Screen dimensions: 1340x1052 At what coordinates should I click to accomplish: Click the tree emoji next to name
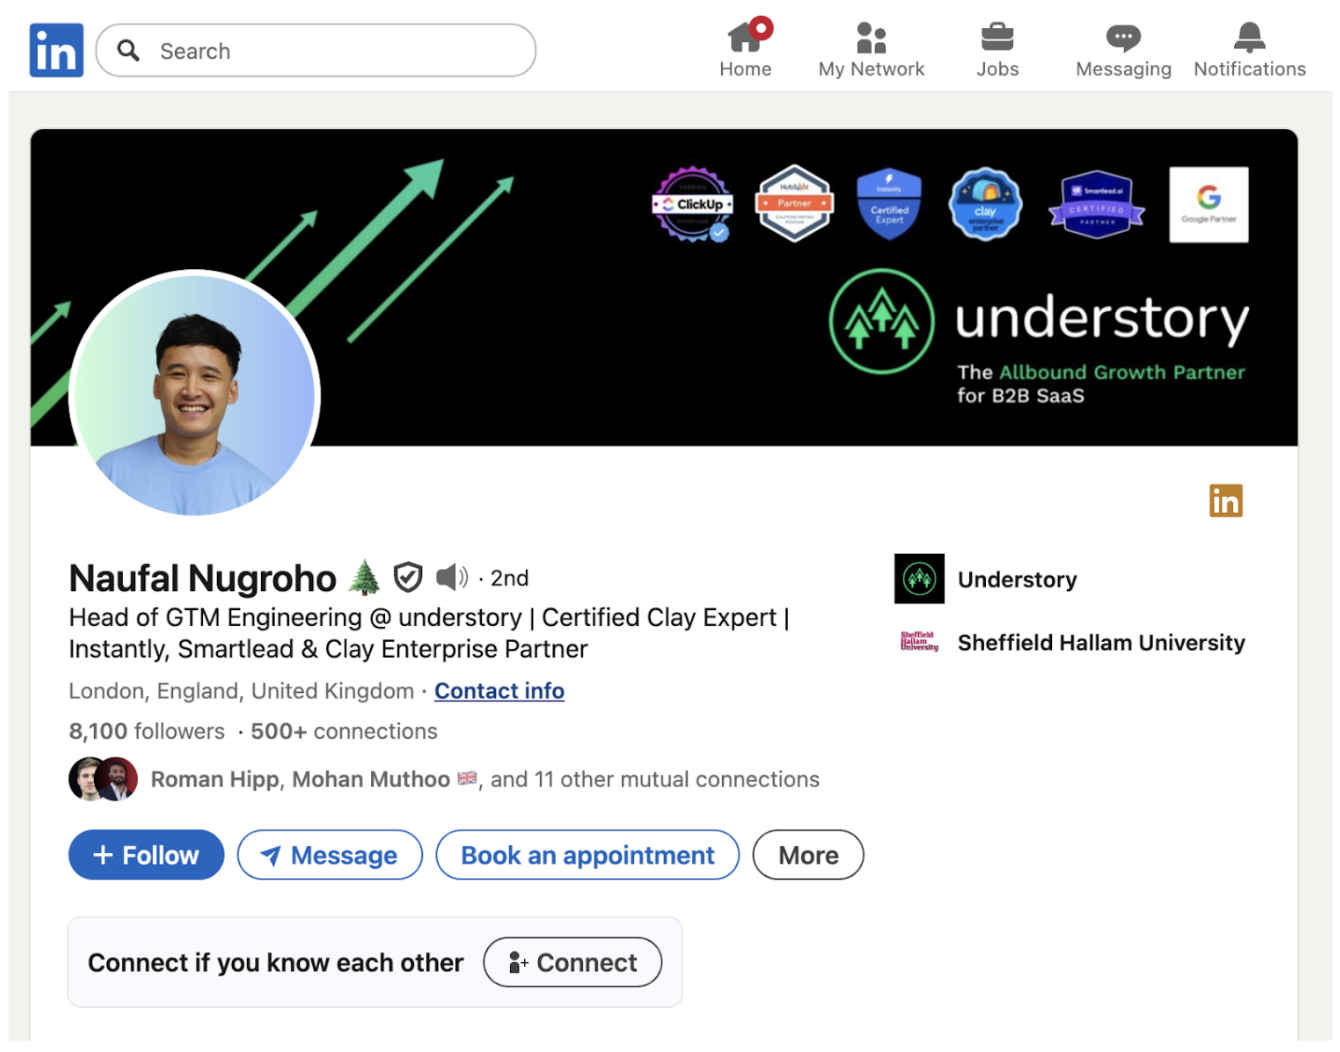pos(365,577)
